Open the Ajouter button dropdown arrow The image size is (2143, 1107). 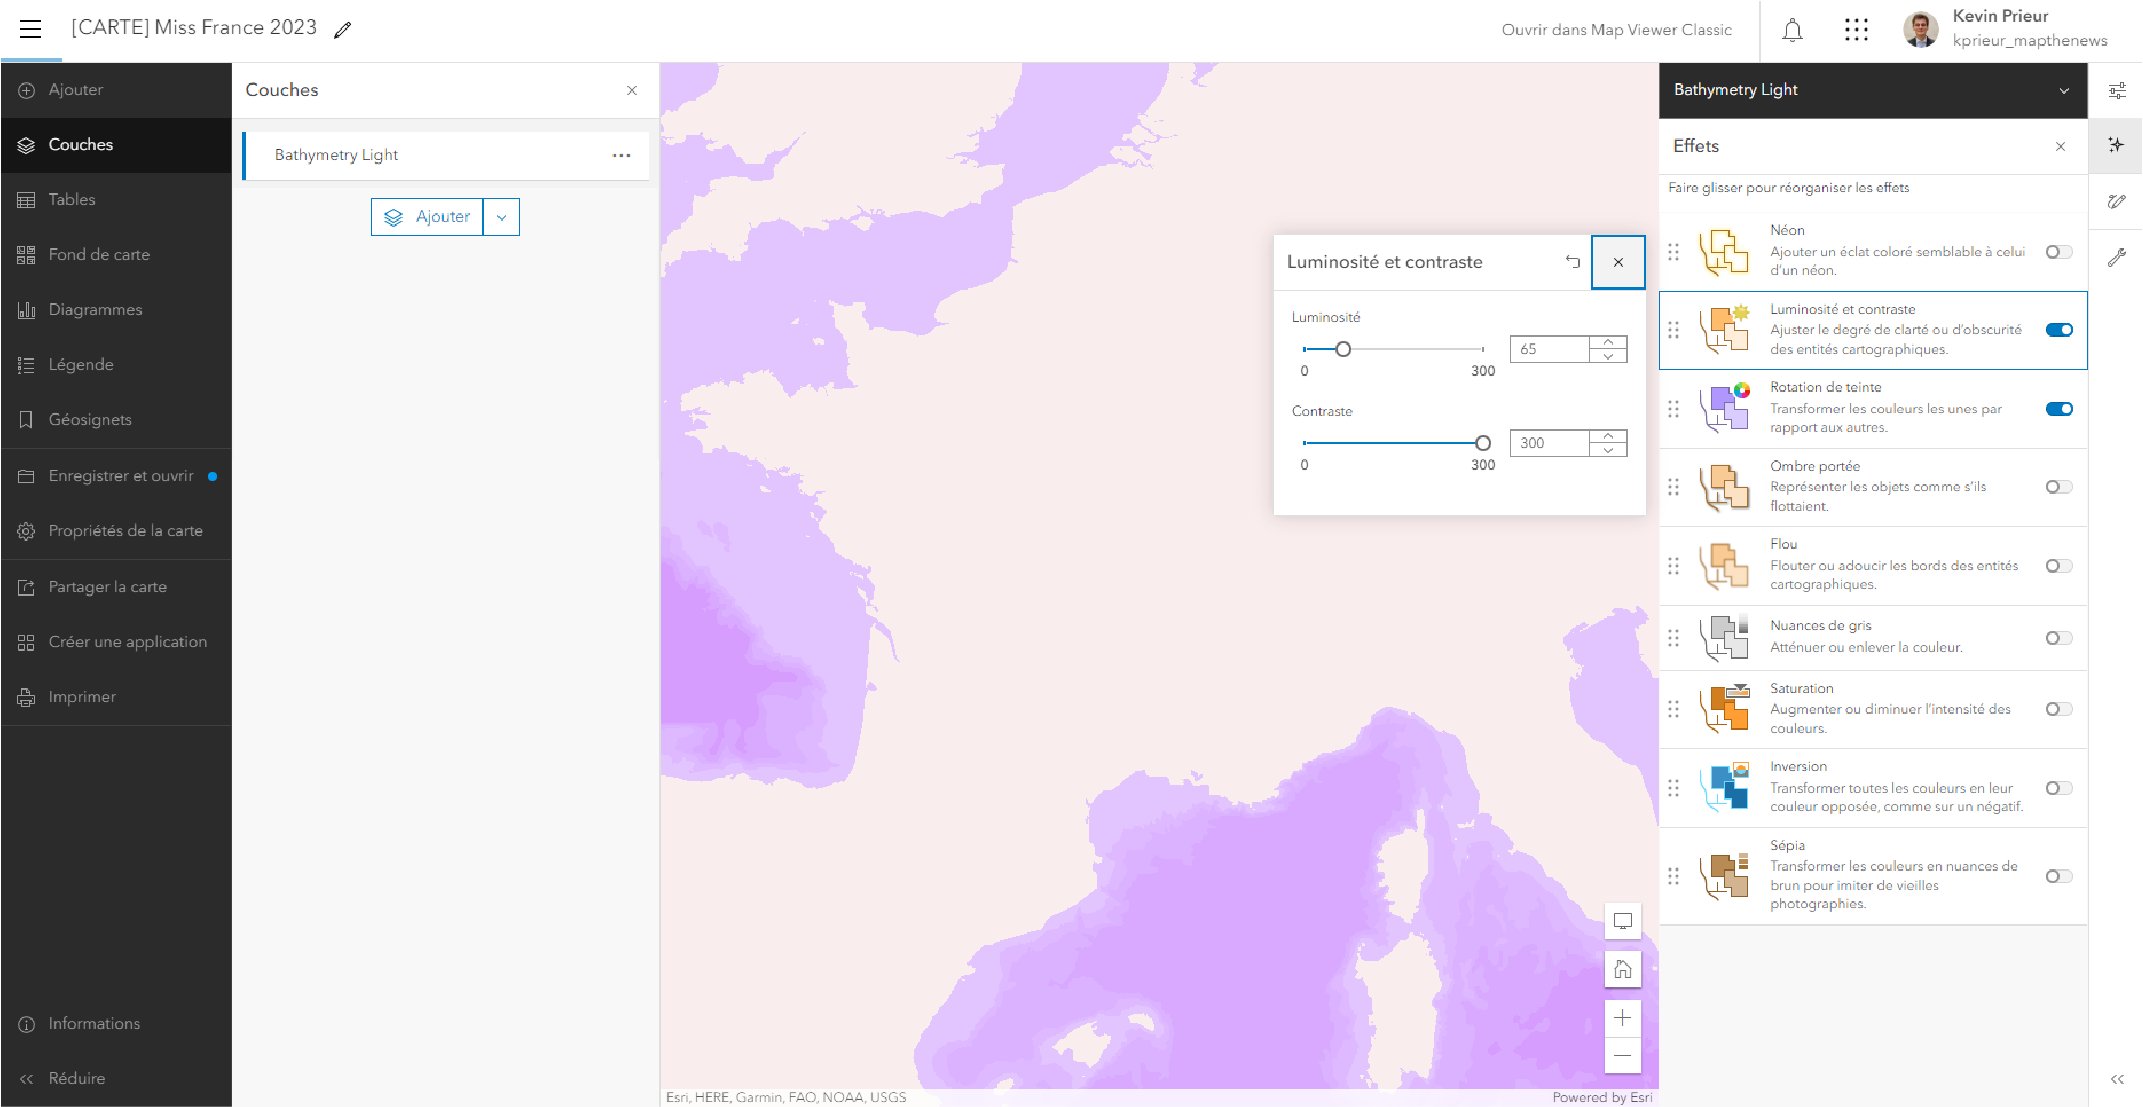pyautogui.click(x=501, y=217)
